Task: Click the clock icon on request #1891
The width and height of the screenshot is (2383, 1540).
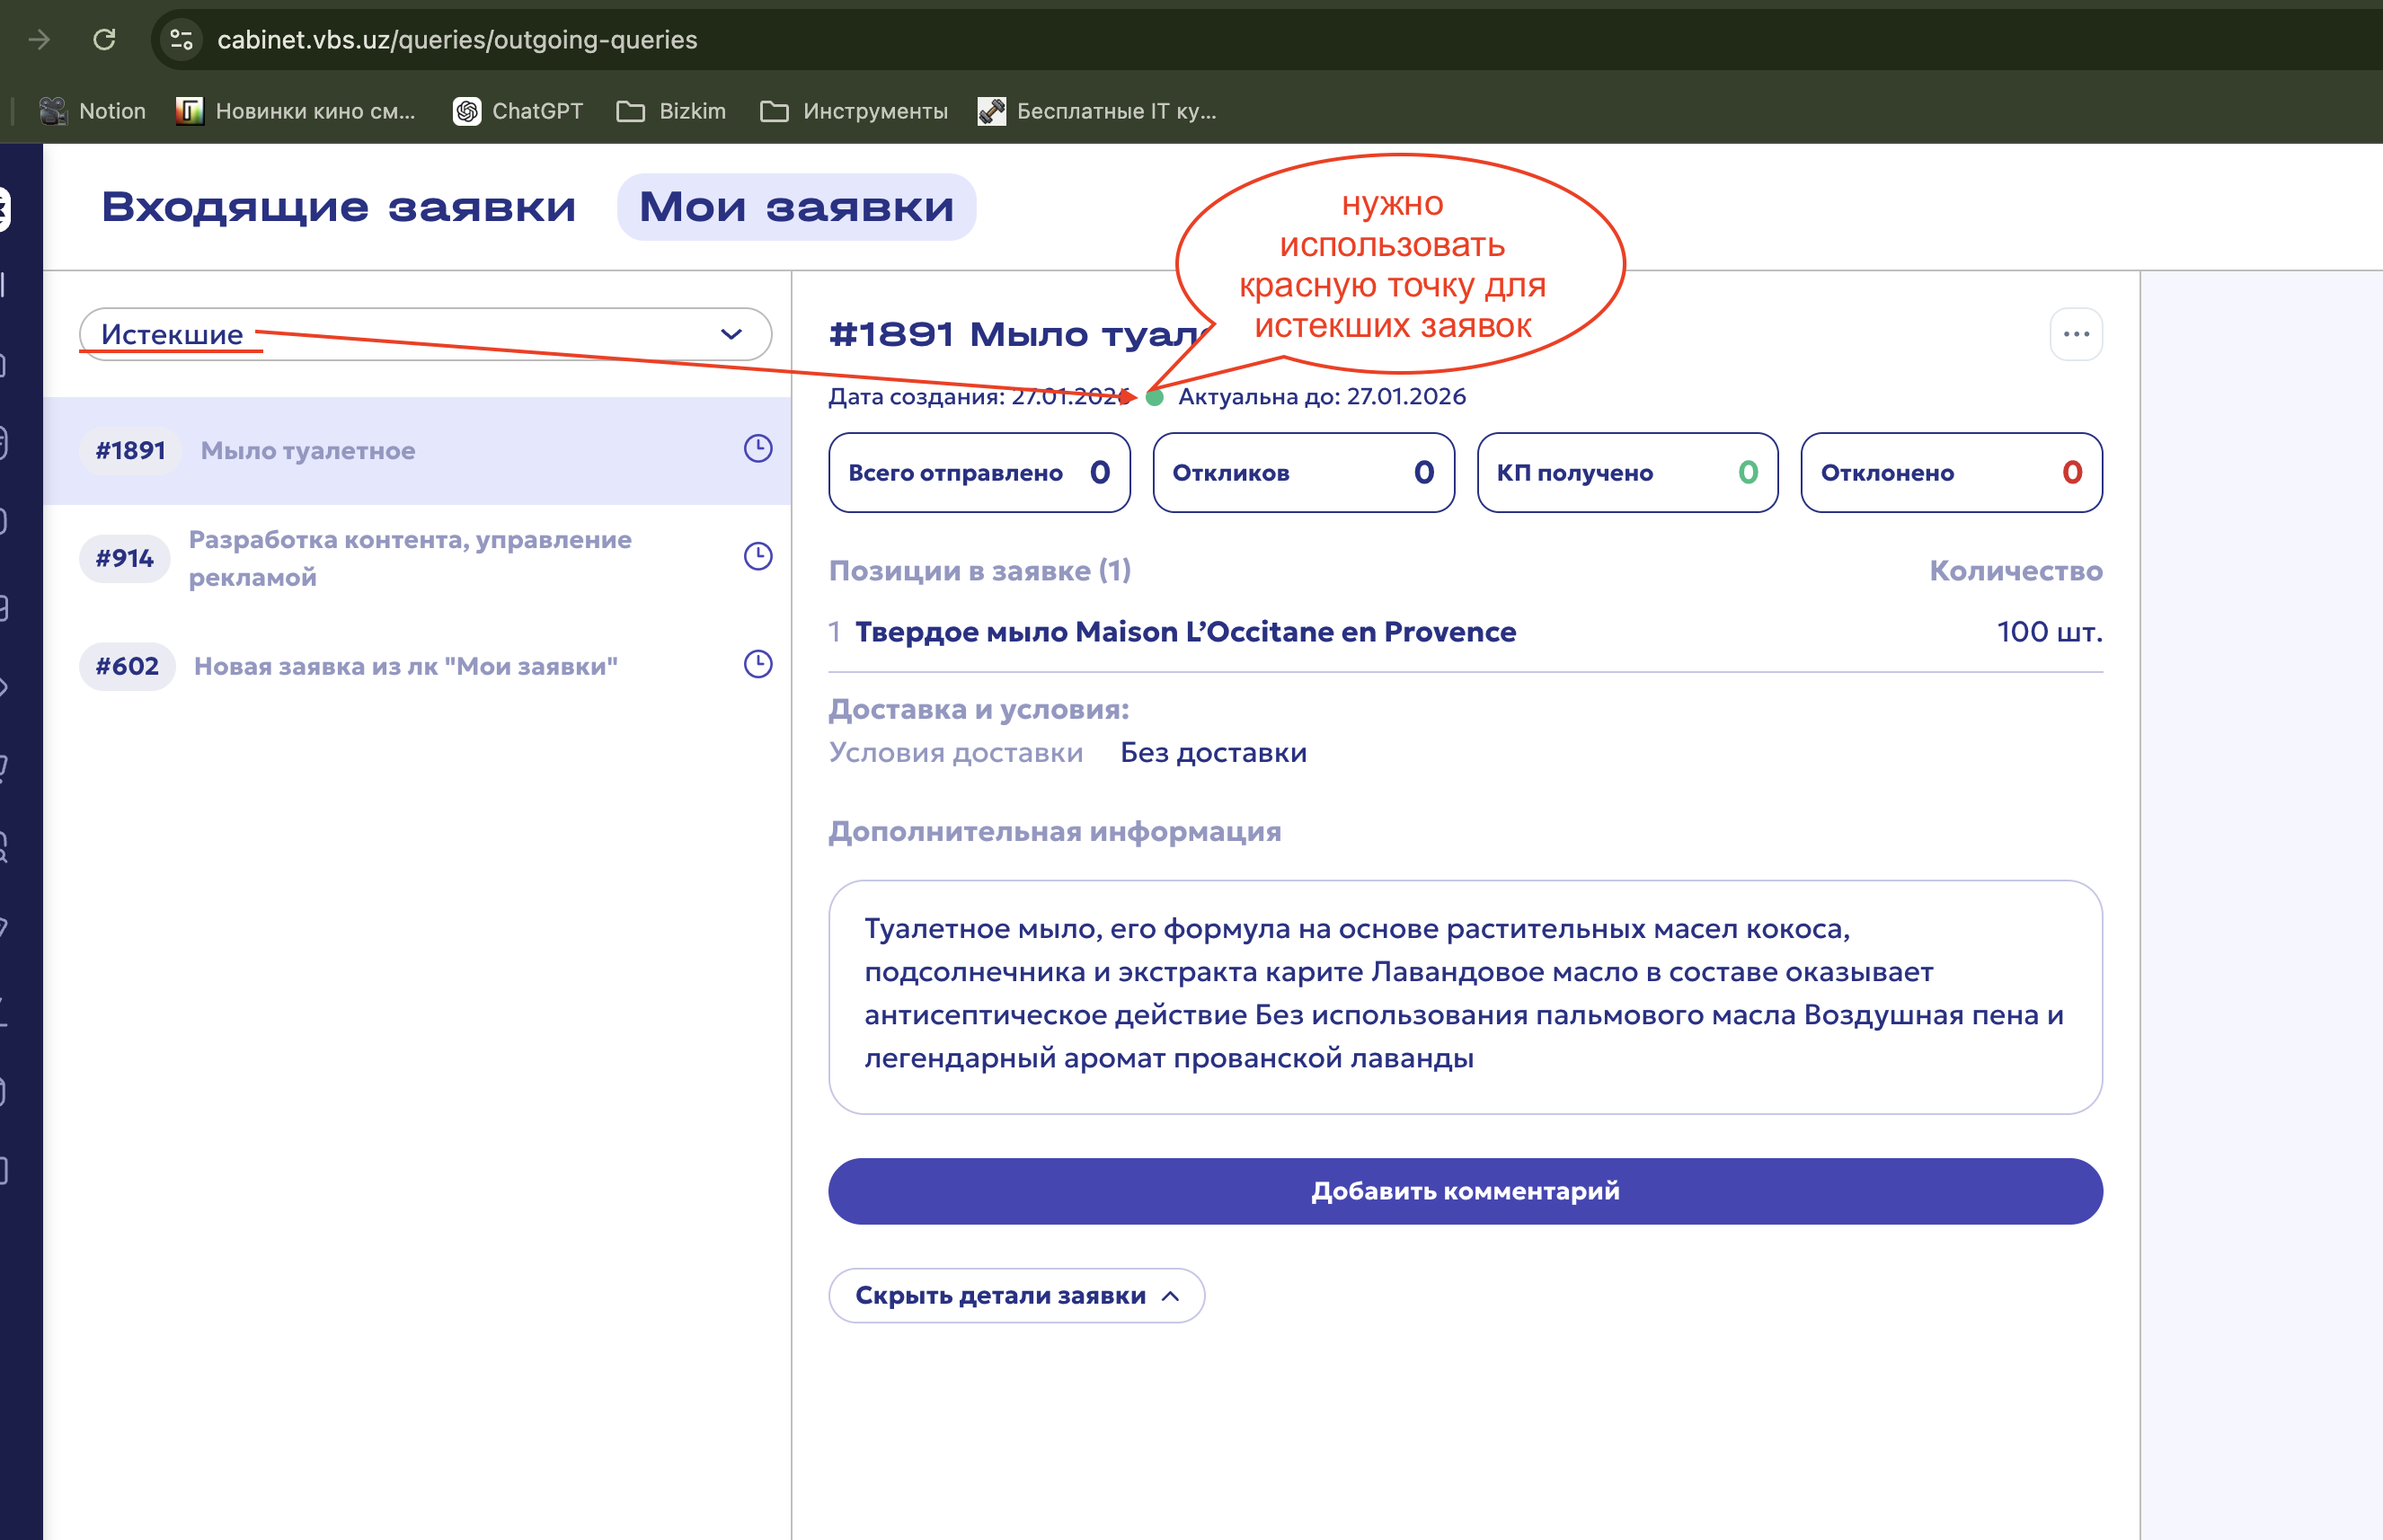Action: point(757,449)
